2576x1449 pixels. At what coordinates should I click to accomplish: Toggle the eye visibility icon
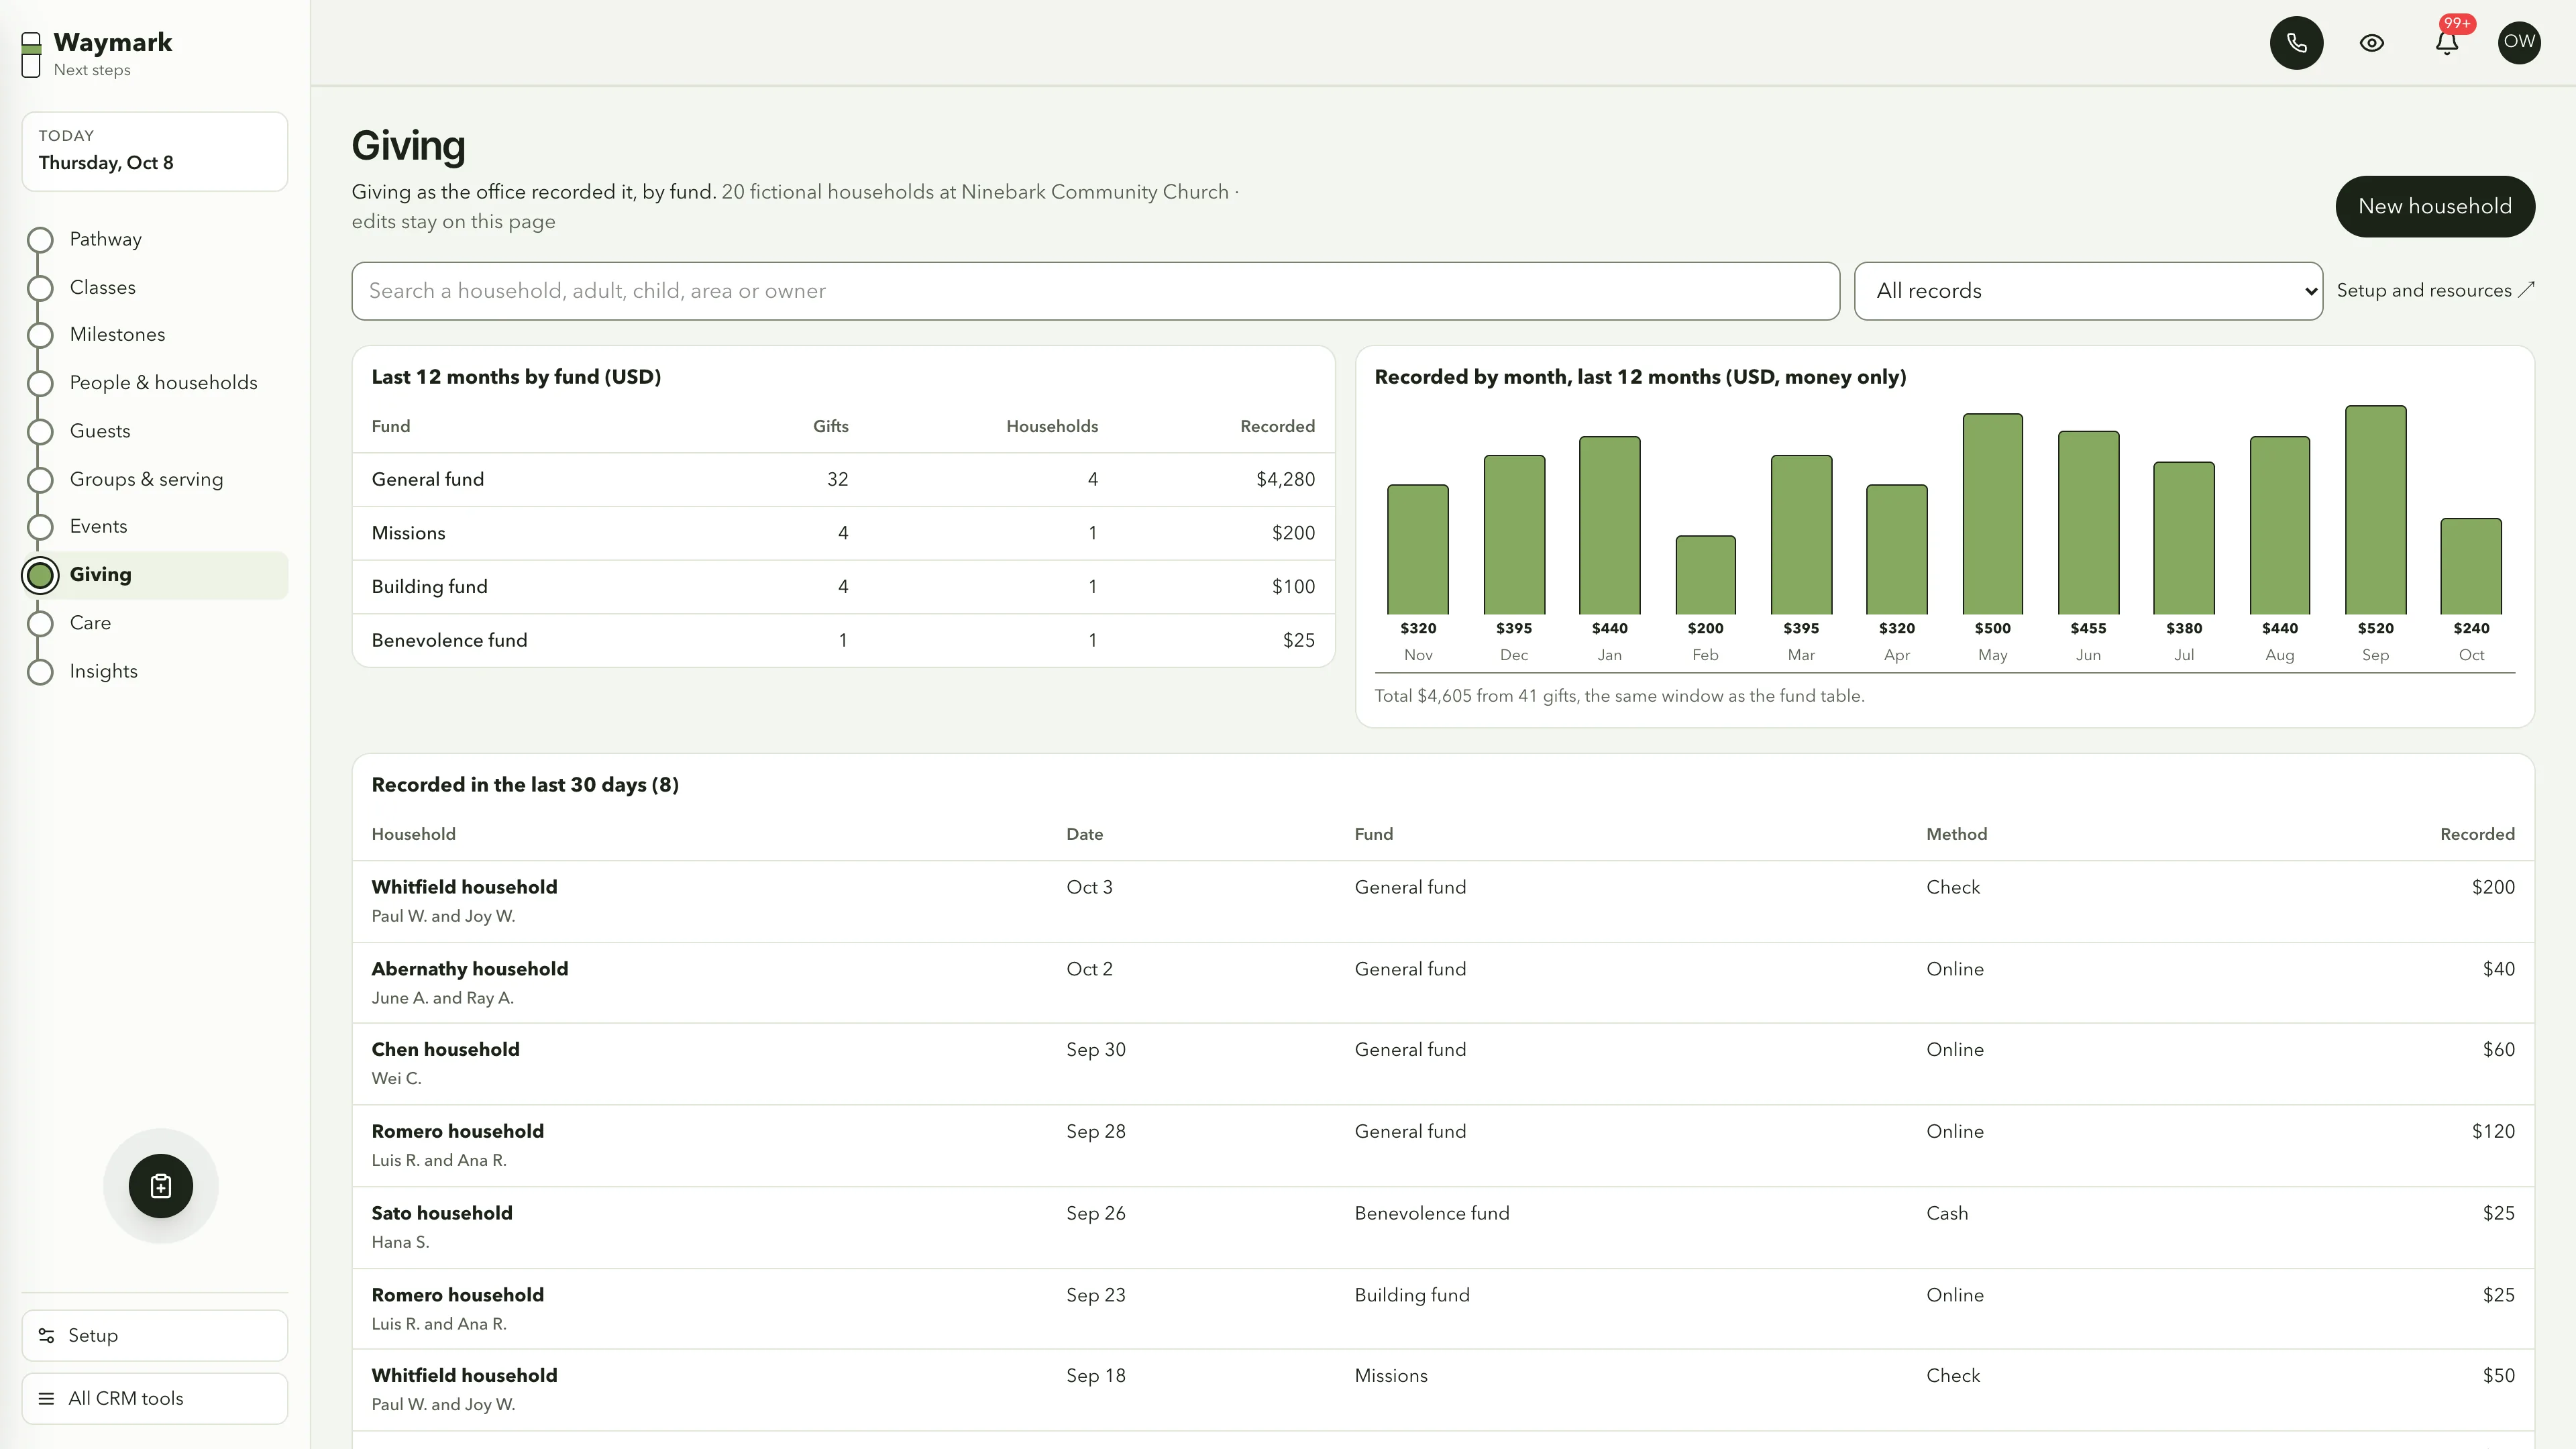point(2371,43)
